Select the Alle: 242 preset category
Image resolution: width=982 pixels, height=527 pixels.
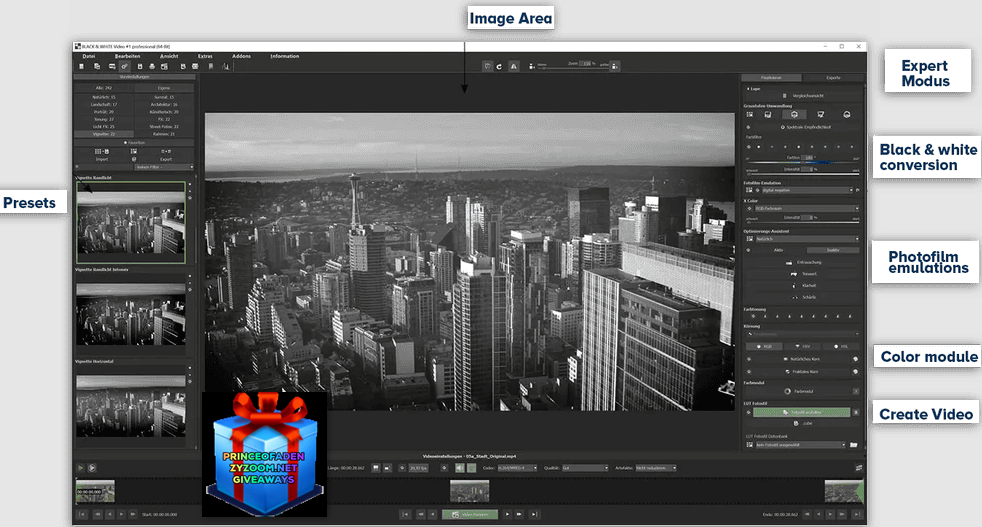[x=104, y=88]
